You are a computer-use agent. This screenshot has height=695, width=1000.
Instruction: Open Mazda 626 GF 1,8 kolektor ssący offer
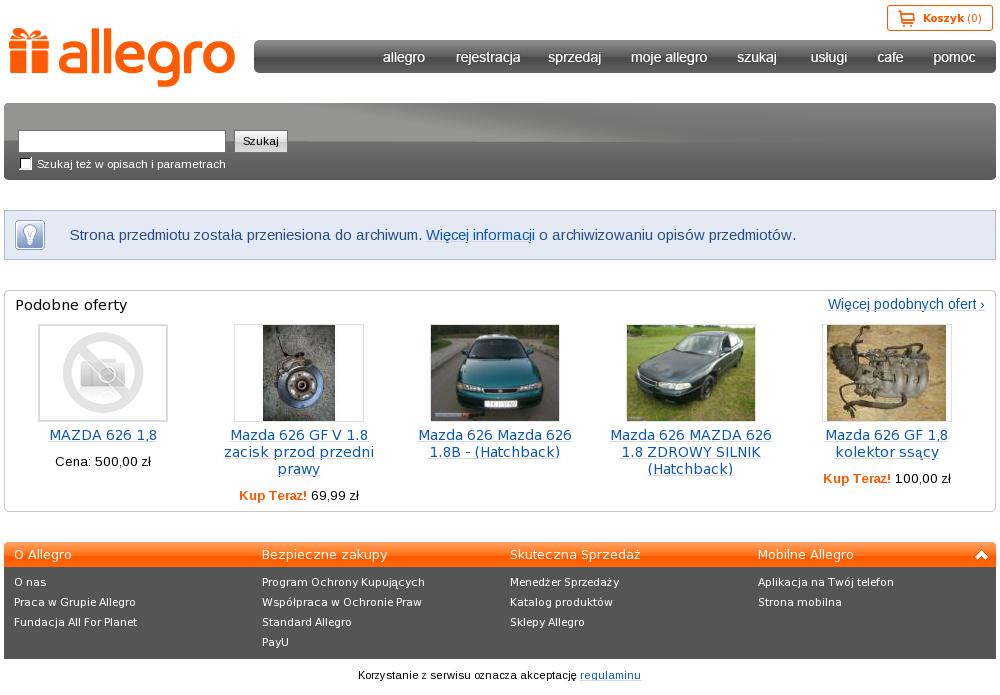pos(886,443)
